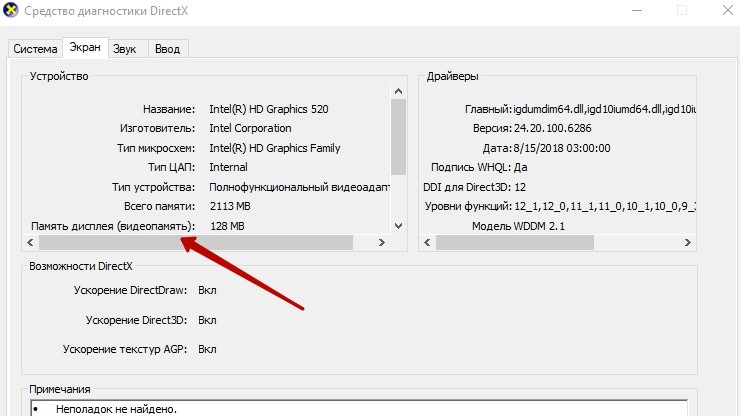The image size is (740, 416).
Task: Click the Ускорение DirectDraw Вкл value
Action: pos(207,290)
